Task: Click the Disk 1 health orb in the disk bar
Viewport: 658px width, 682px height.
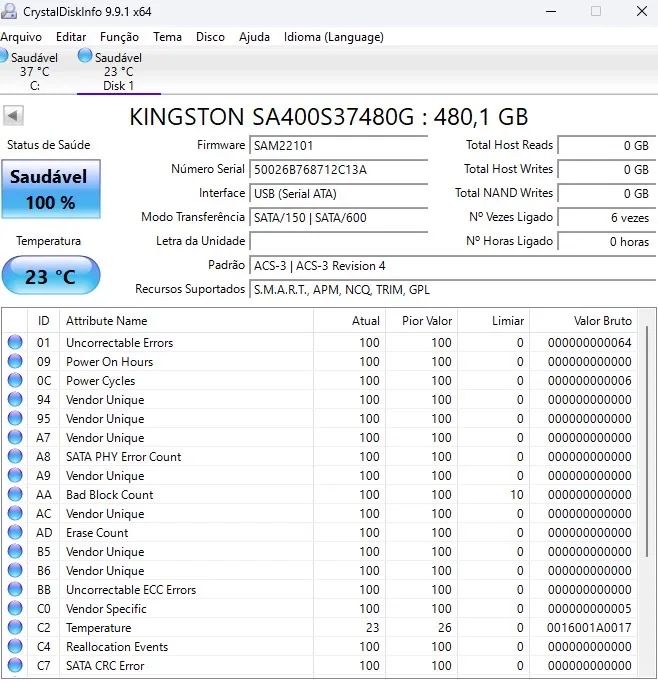Action: [85, 56]
